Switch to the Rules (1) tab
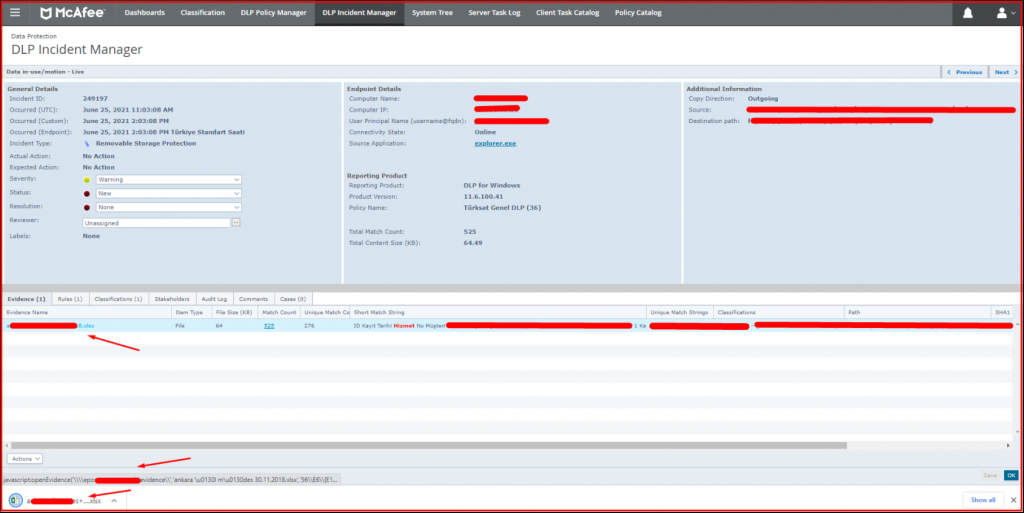This screenshot has width=1024, height=513. click(x=70, y=299)
